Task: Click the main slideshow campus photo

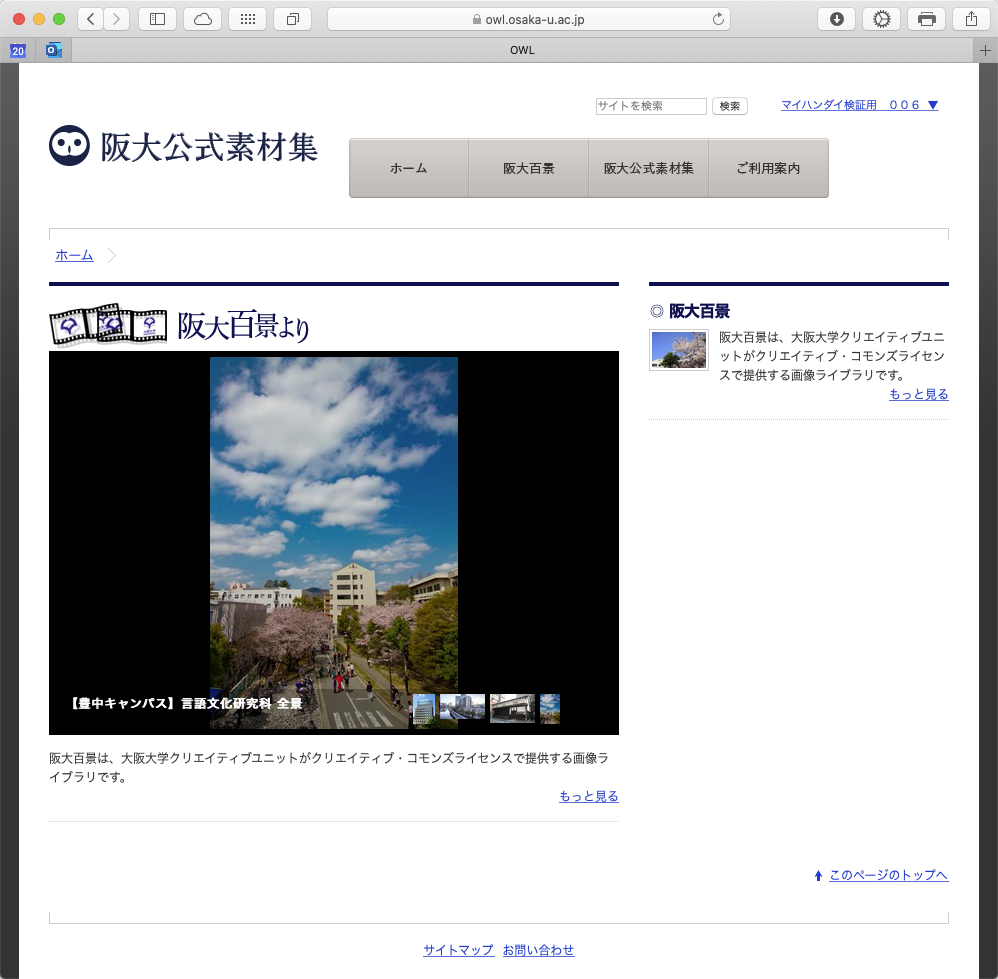Action: pos(334,542)
